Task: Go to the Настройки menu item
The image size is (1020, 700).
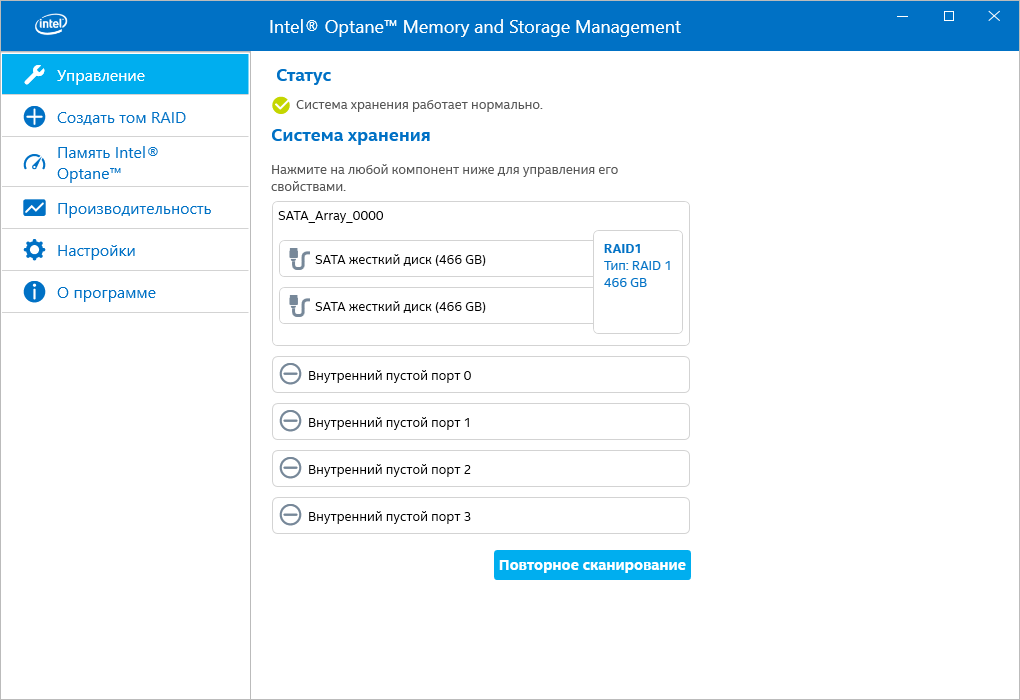Action: tap(96, 250)
